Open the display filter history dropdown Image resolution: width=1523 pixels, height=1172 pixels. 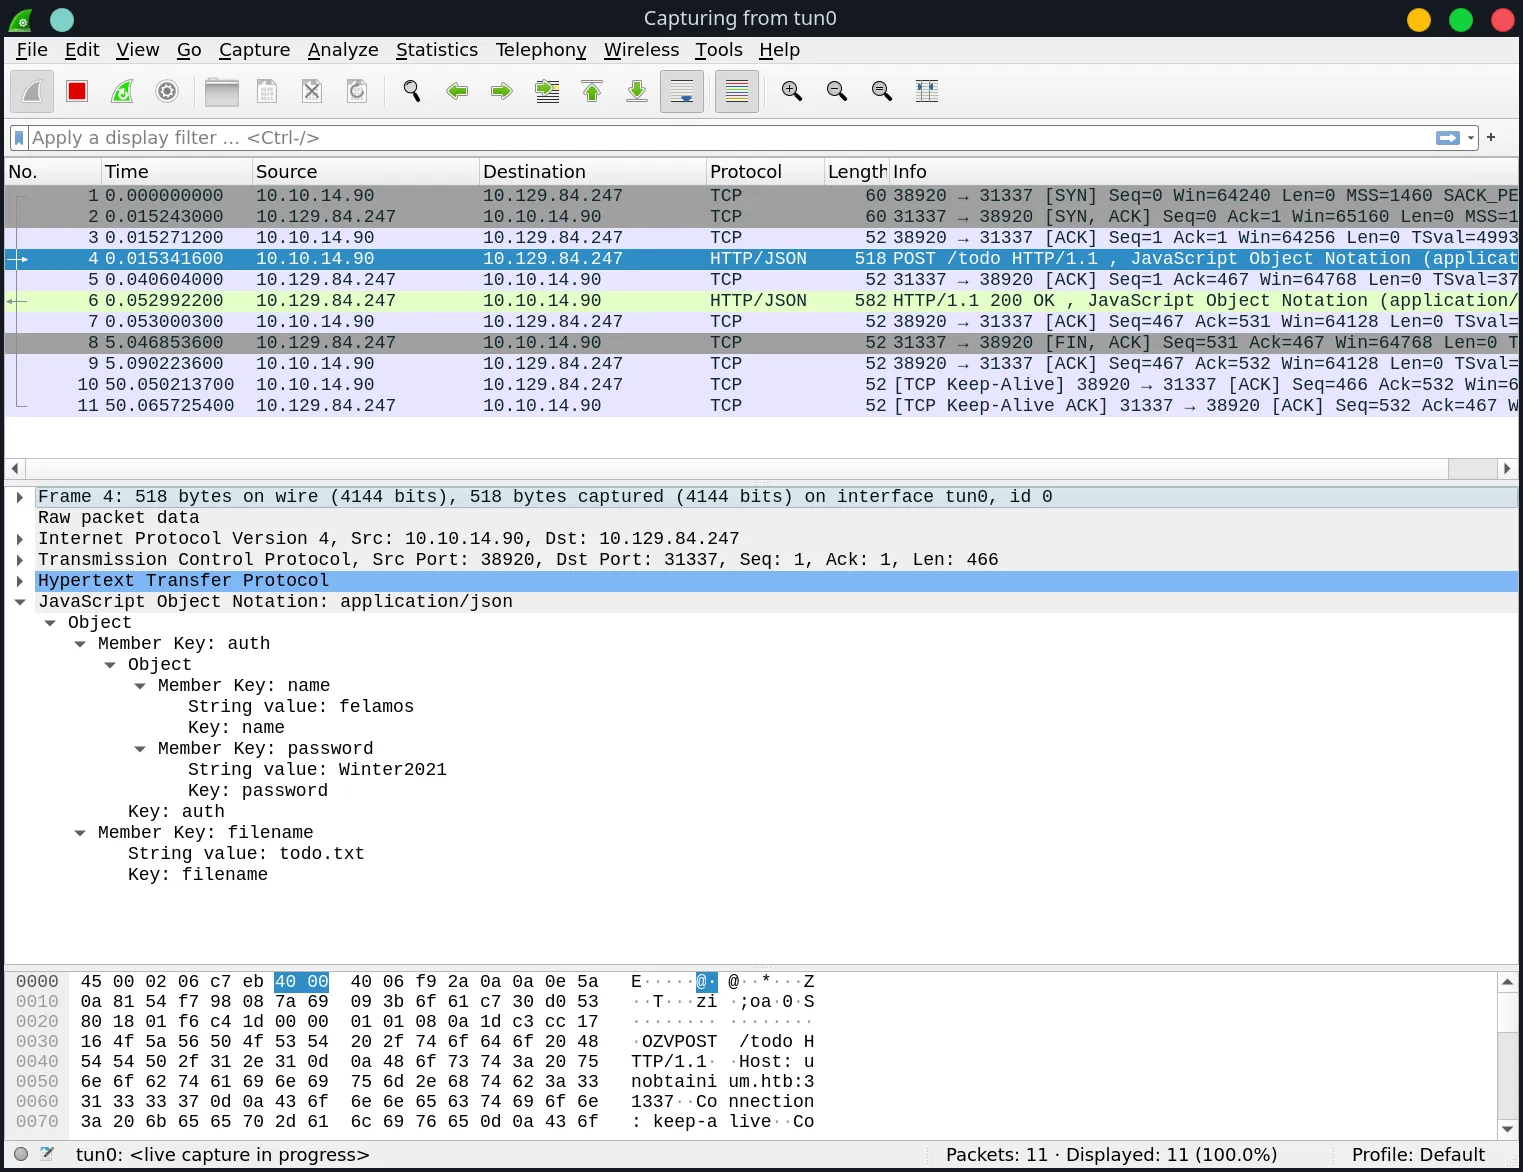click(x=1471, y=138)
